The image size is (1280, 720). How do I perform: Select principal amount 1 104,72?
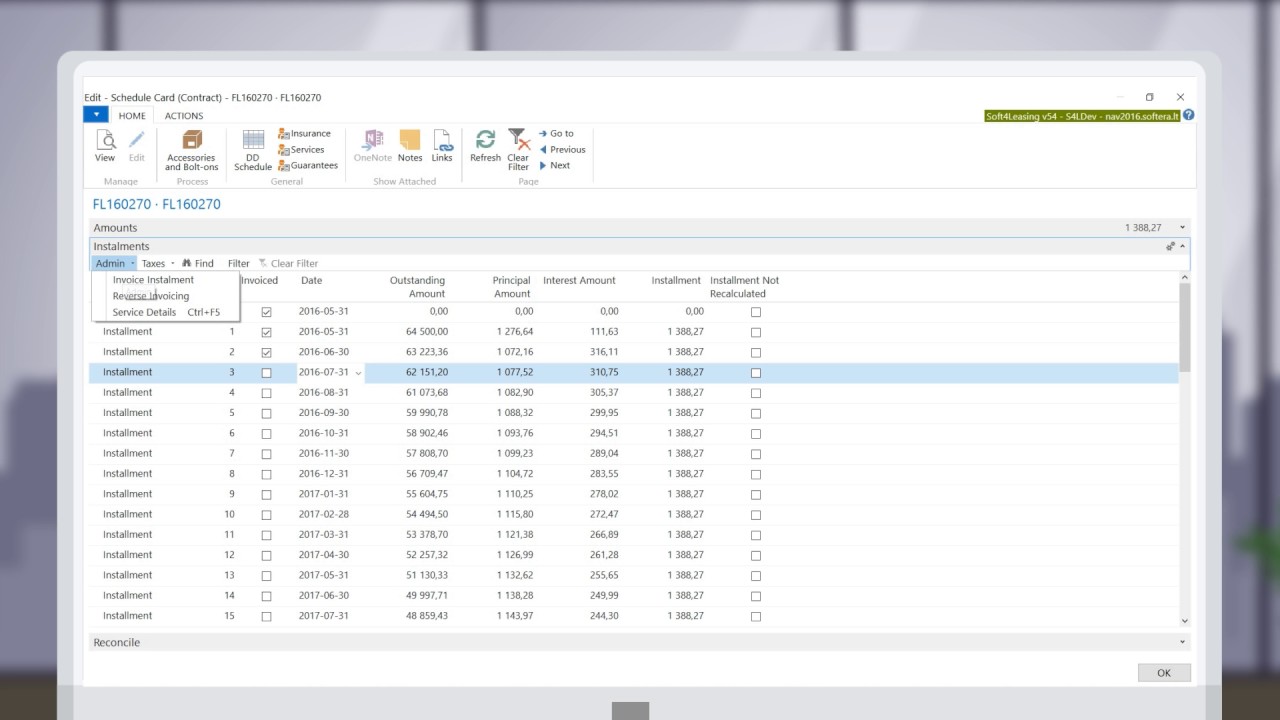[x=515, y=474]
